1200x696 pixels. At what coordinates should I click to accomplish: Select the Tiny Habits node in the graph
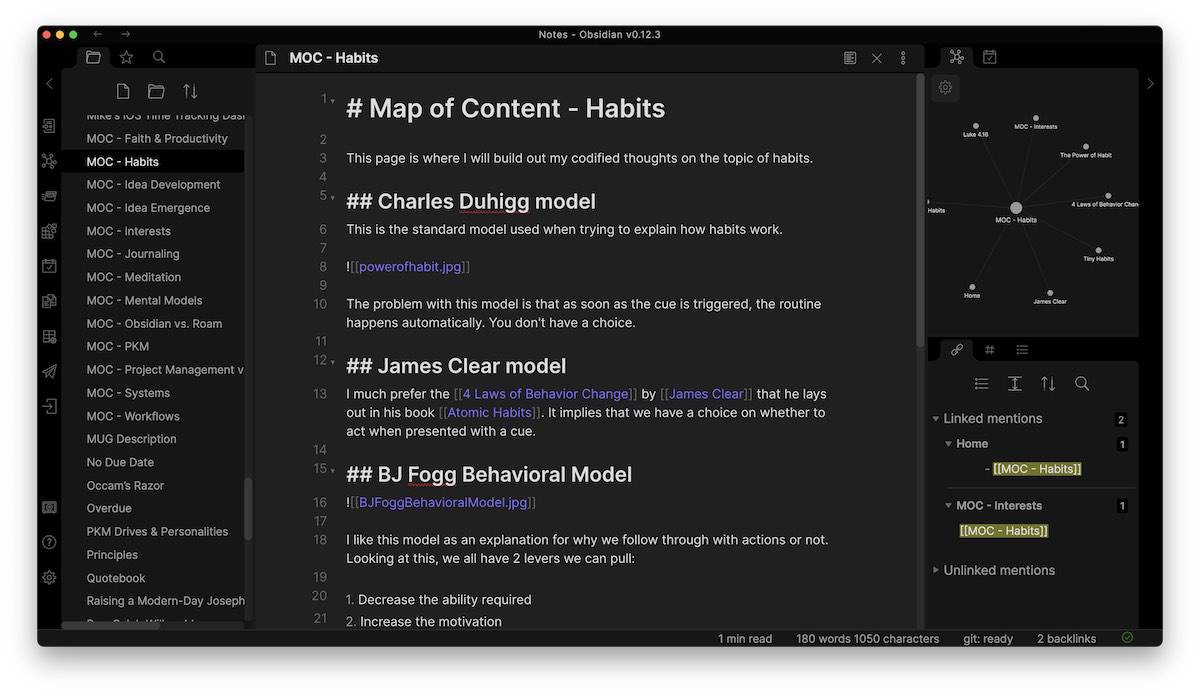(1098, 251)
